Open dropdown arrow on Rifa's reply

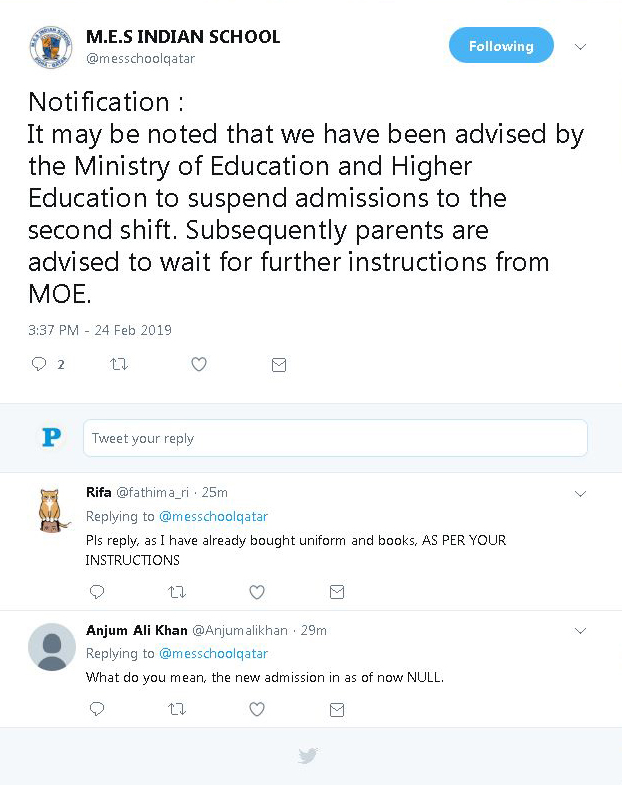pyautogui.click(x=580, y=493)
